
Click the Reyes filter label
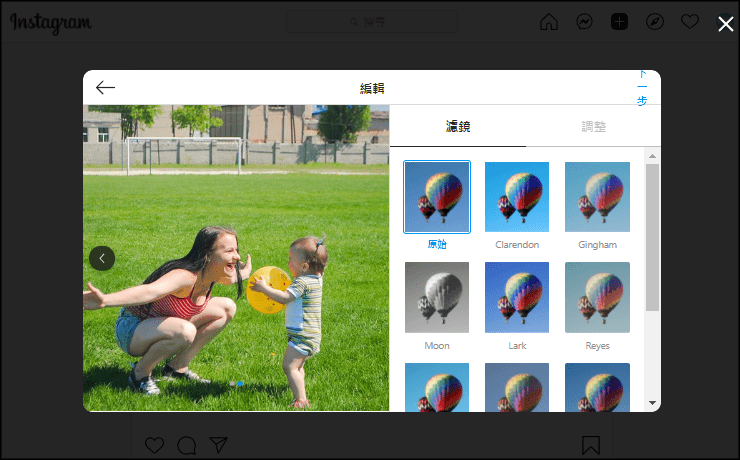tap(597, 346)
